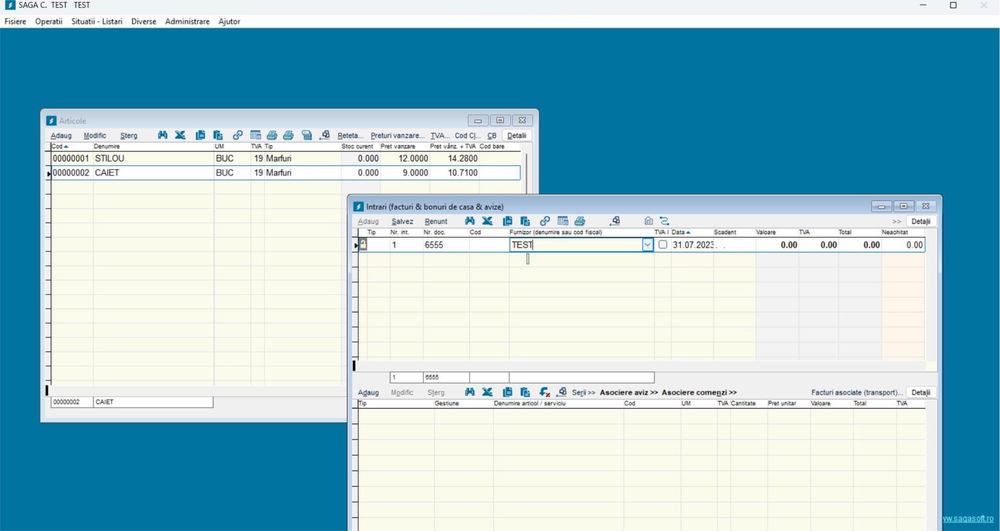Expand hidden toolbar items via >> in Intrari
The height and width of the screenshot is (531, 1000).
click(x=897, y=221)
